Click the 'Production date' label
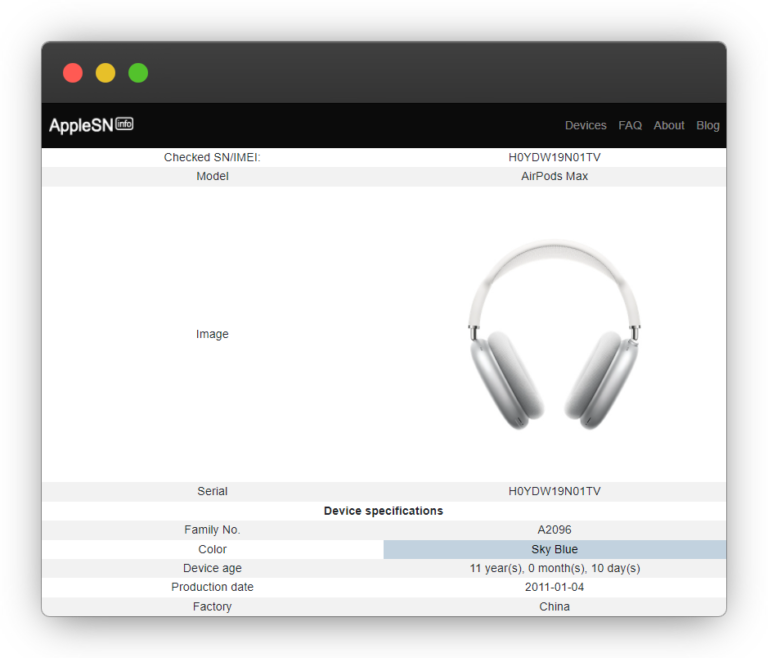768x658 pixels. 212,587
